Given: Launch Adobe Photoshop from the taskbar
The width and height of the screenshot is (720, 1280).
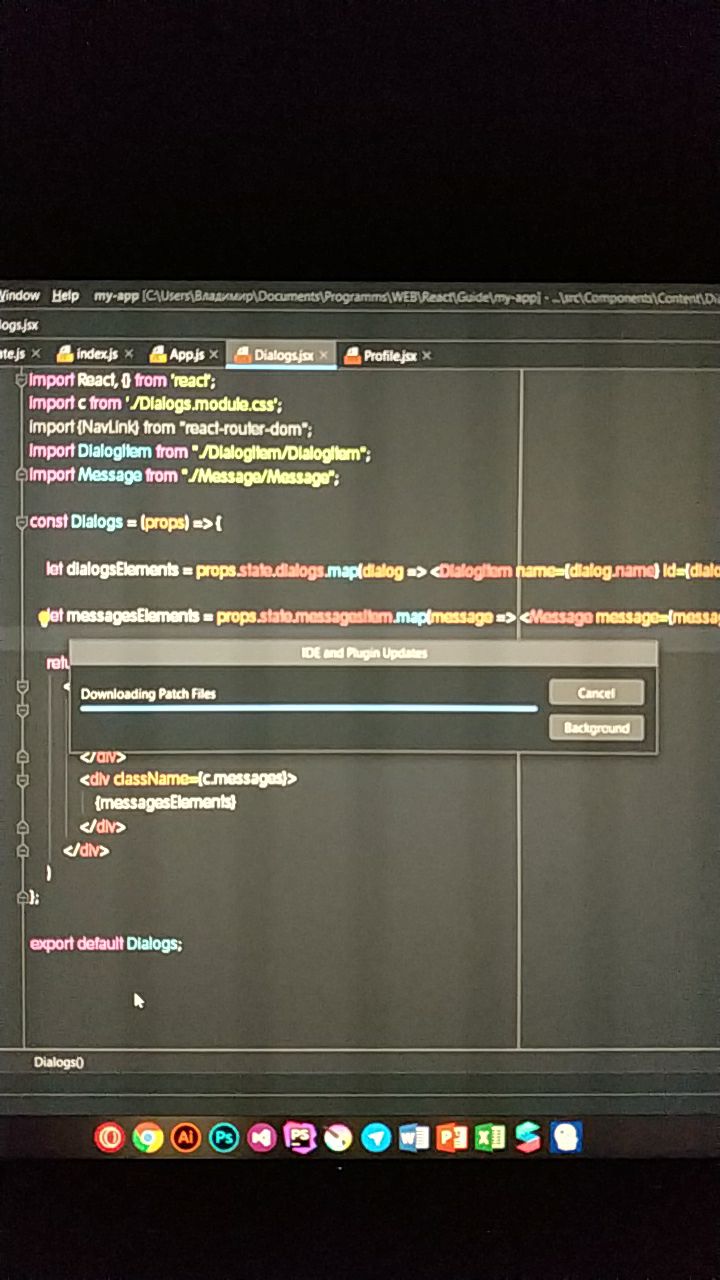Looking at the screenshot, I should (223, 1137).
